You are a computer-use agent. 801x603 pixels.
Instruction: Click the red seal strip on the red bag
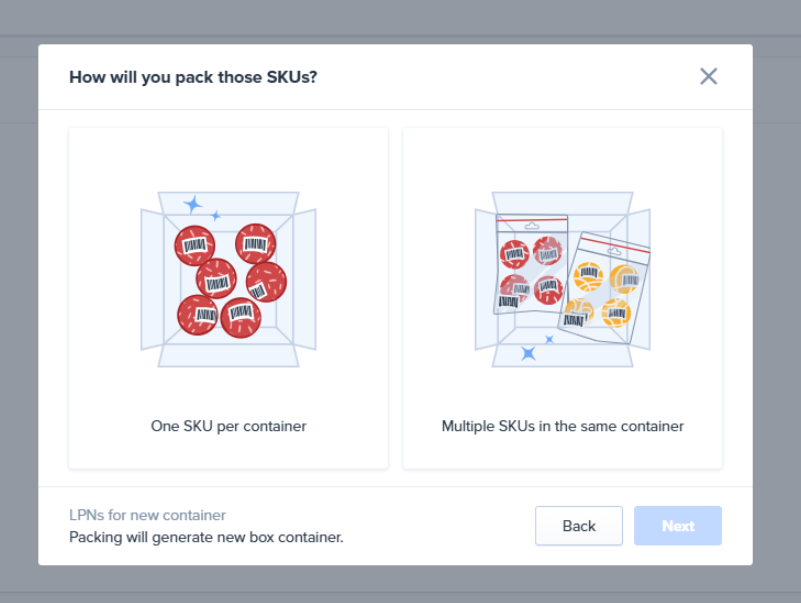pos(532,224)
